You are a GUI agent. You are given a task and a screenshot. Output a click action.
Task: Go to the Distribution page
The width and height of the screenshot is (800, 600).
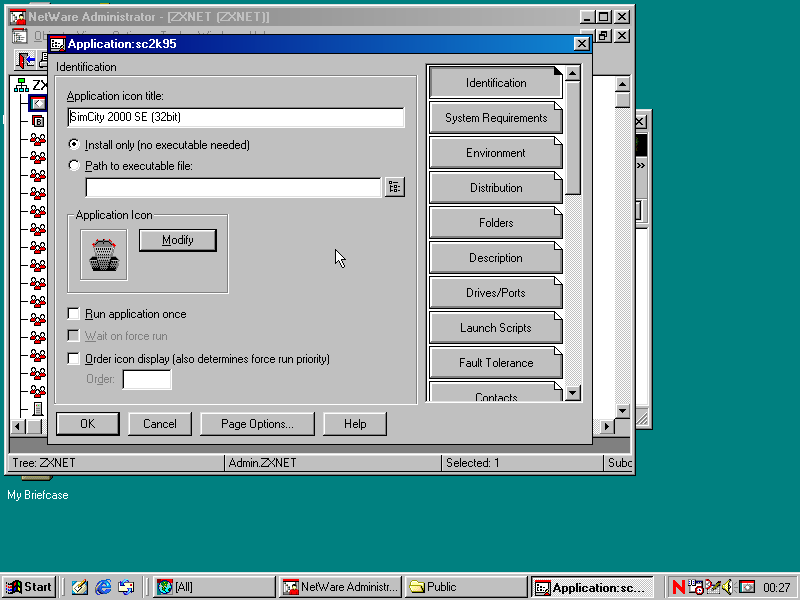pyautogui.click(x=495, y=188)
